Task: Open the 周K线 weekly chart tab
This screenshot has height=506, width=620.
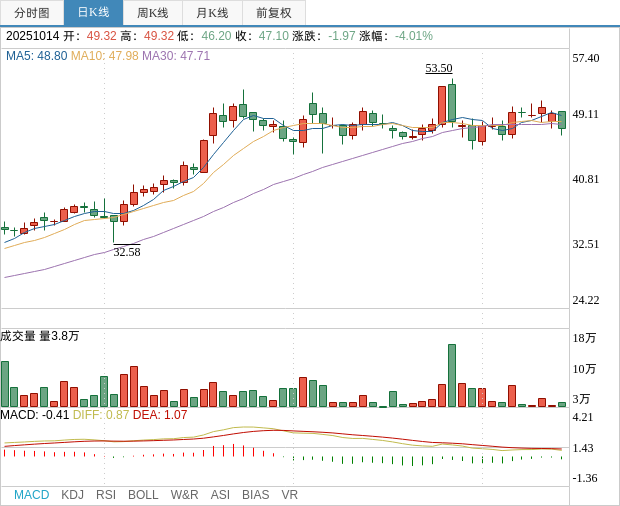Action: coord(153,13)
